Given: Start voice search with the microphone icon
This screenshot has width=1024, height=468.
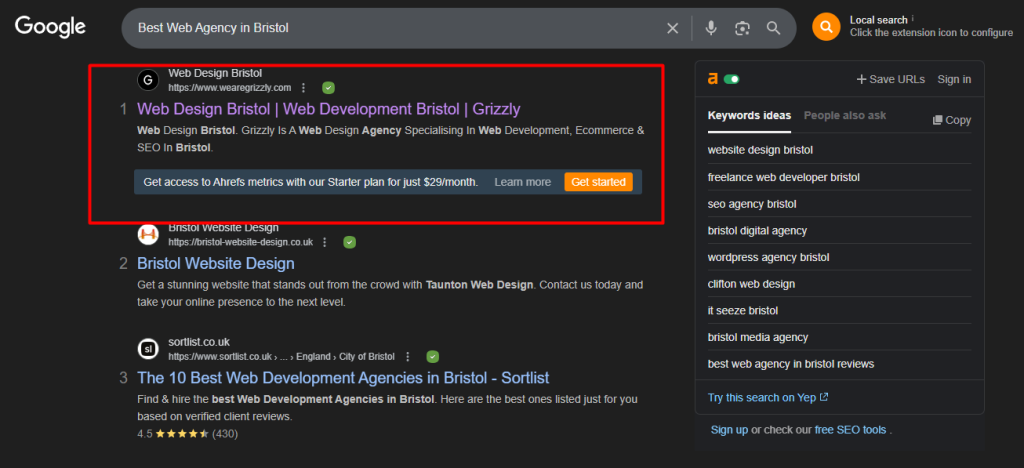Looking at the screenshot, I should (x=711, y=28).
